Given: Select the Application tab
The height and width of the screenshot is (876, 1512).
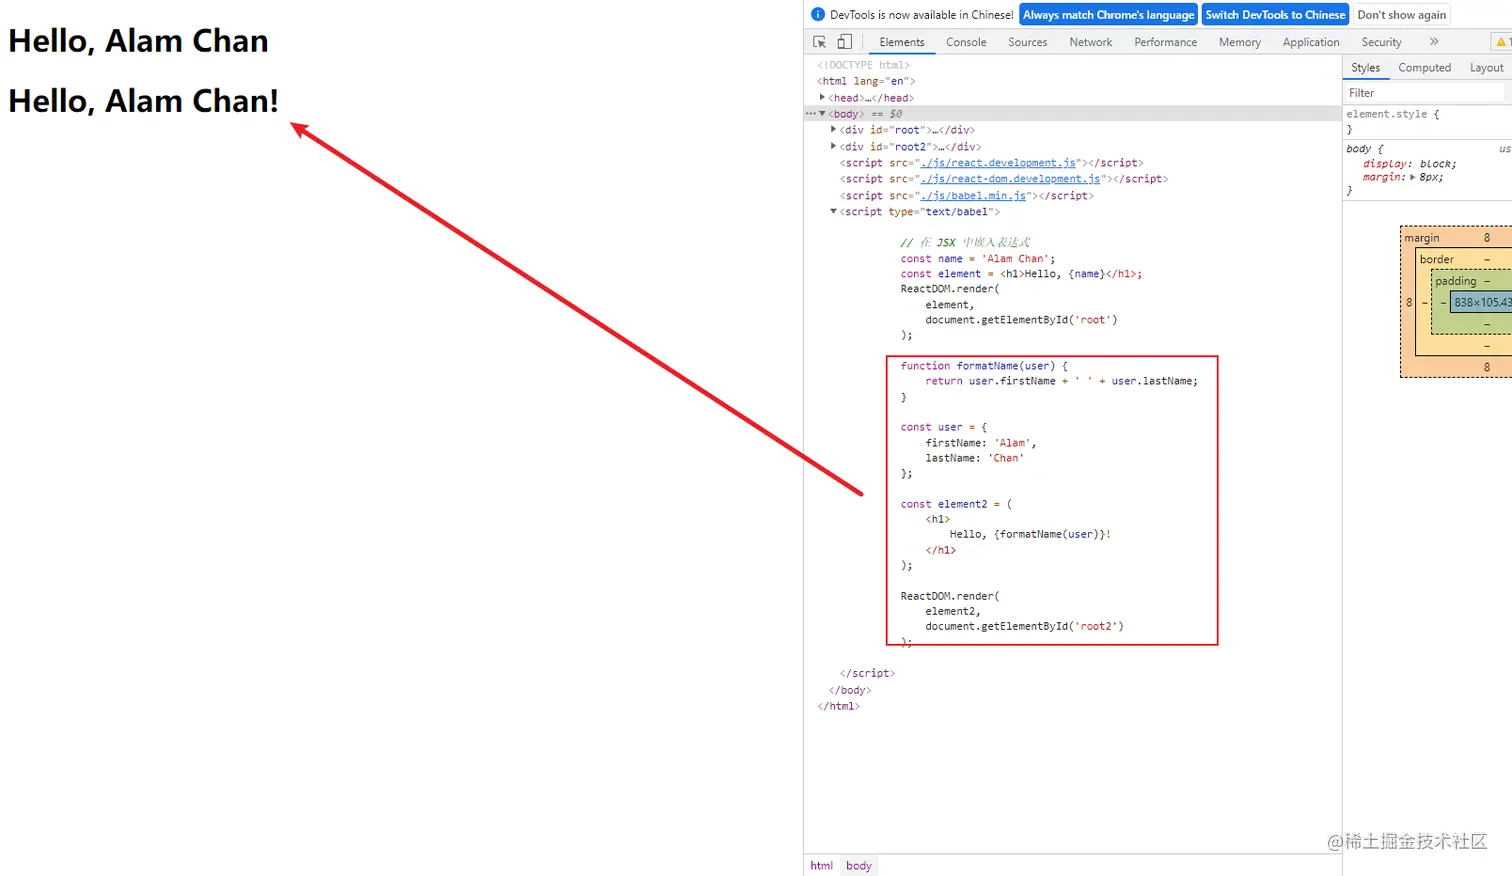Looking at the screenshot, I should click(1311, 42).
